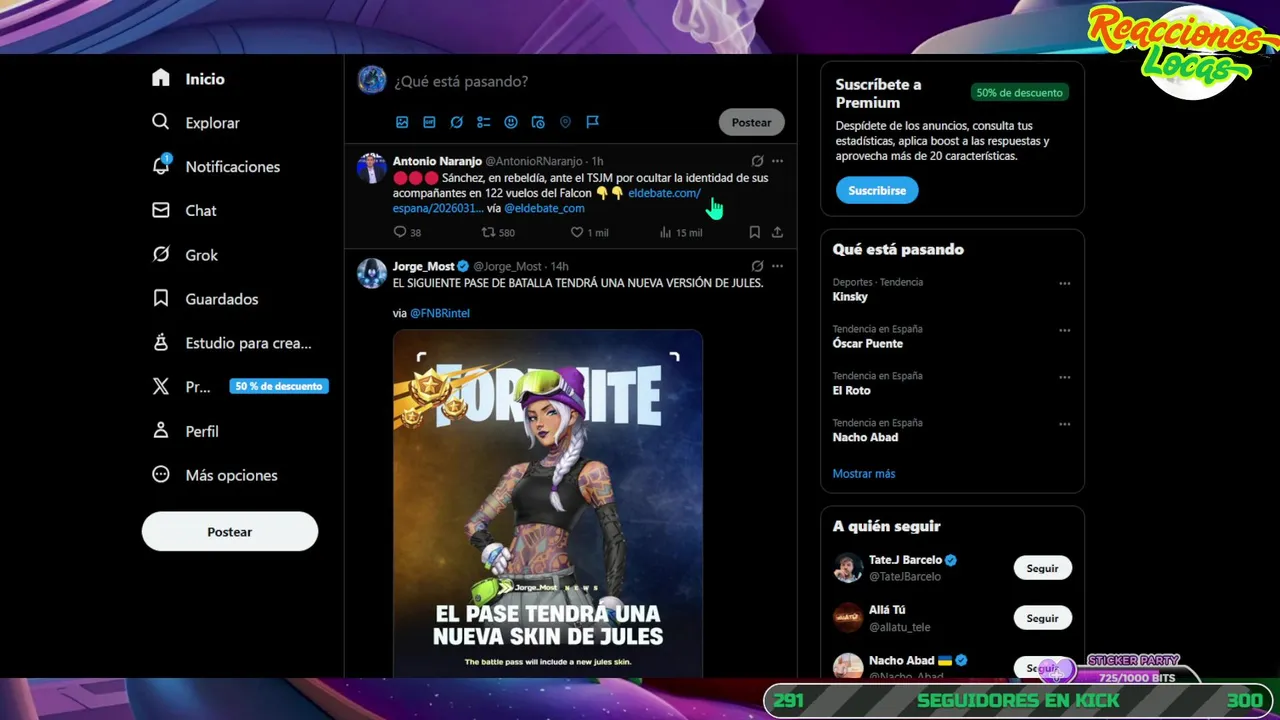Screen dimensions: 1280x720
Task: Open the Fortnite Jules skin image
Action: click(x=548, y=504)
